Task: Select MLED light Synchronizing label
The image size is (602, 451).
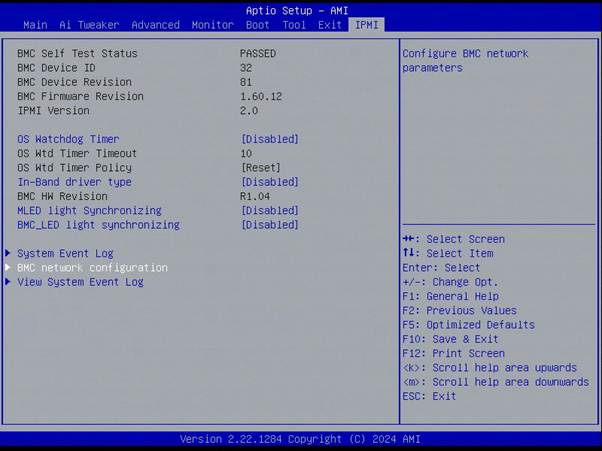Action: [89, 210]
